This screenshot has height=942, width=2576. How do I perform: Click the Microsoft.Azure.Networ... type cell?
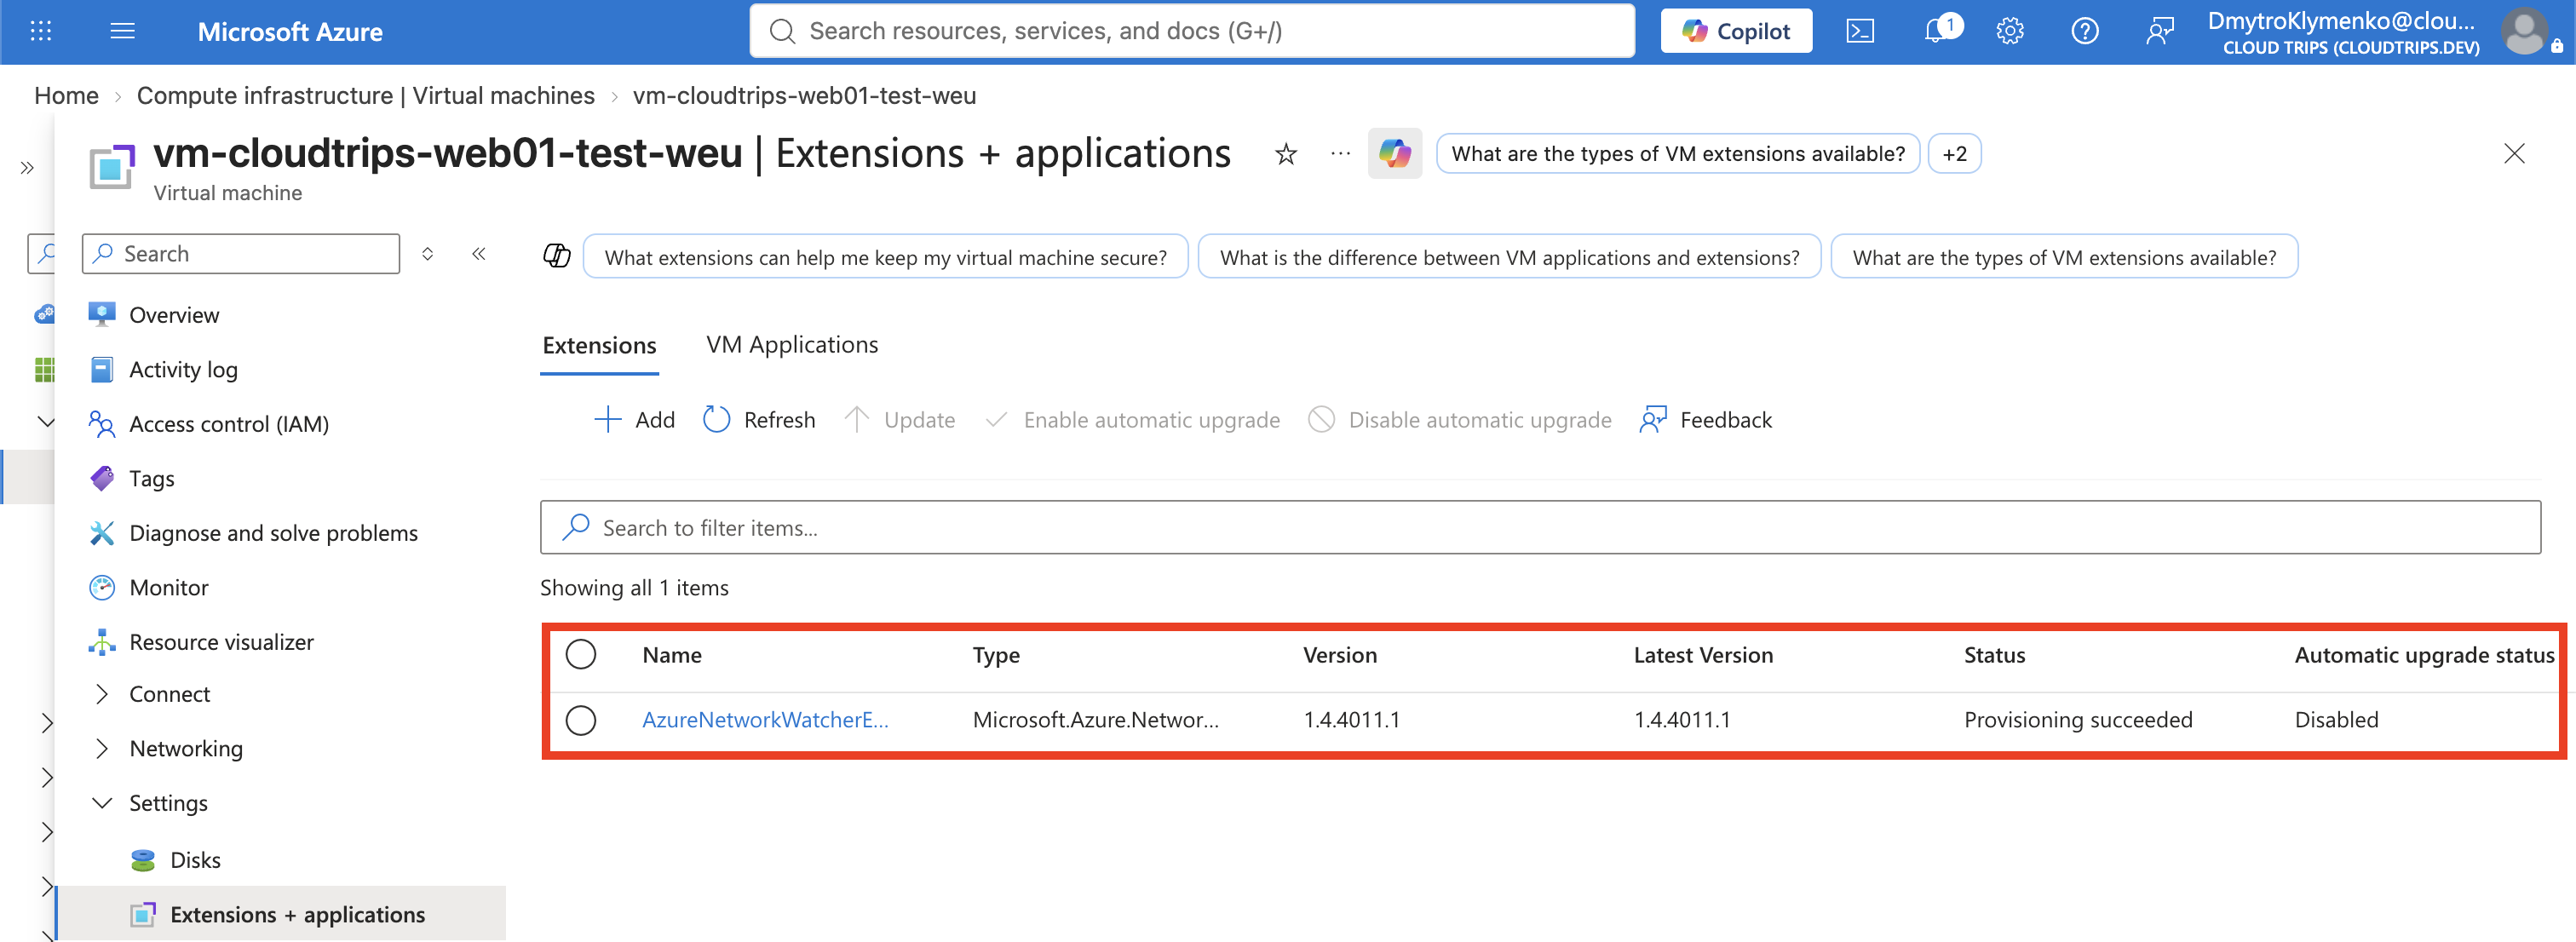tap(1096, 720)
